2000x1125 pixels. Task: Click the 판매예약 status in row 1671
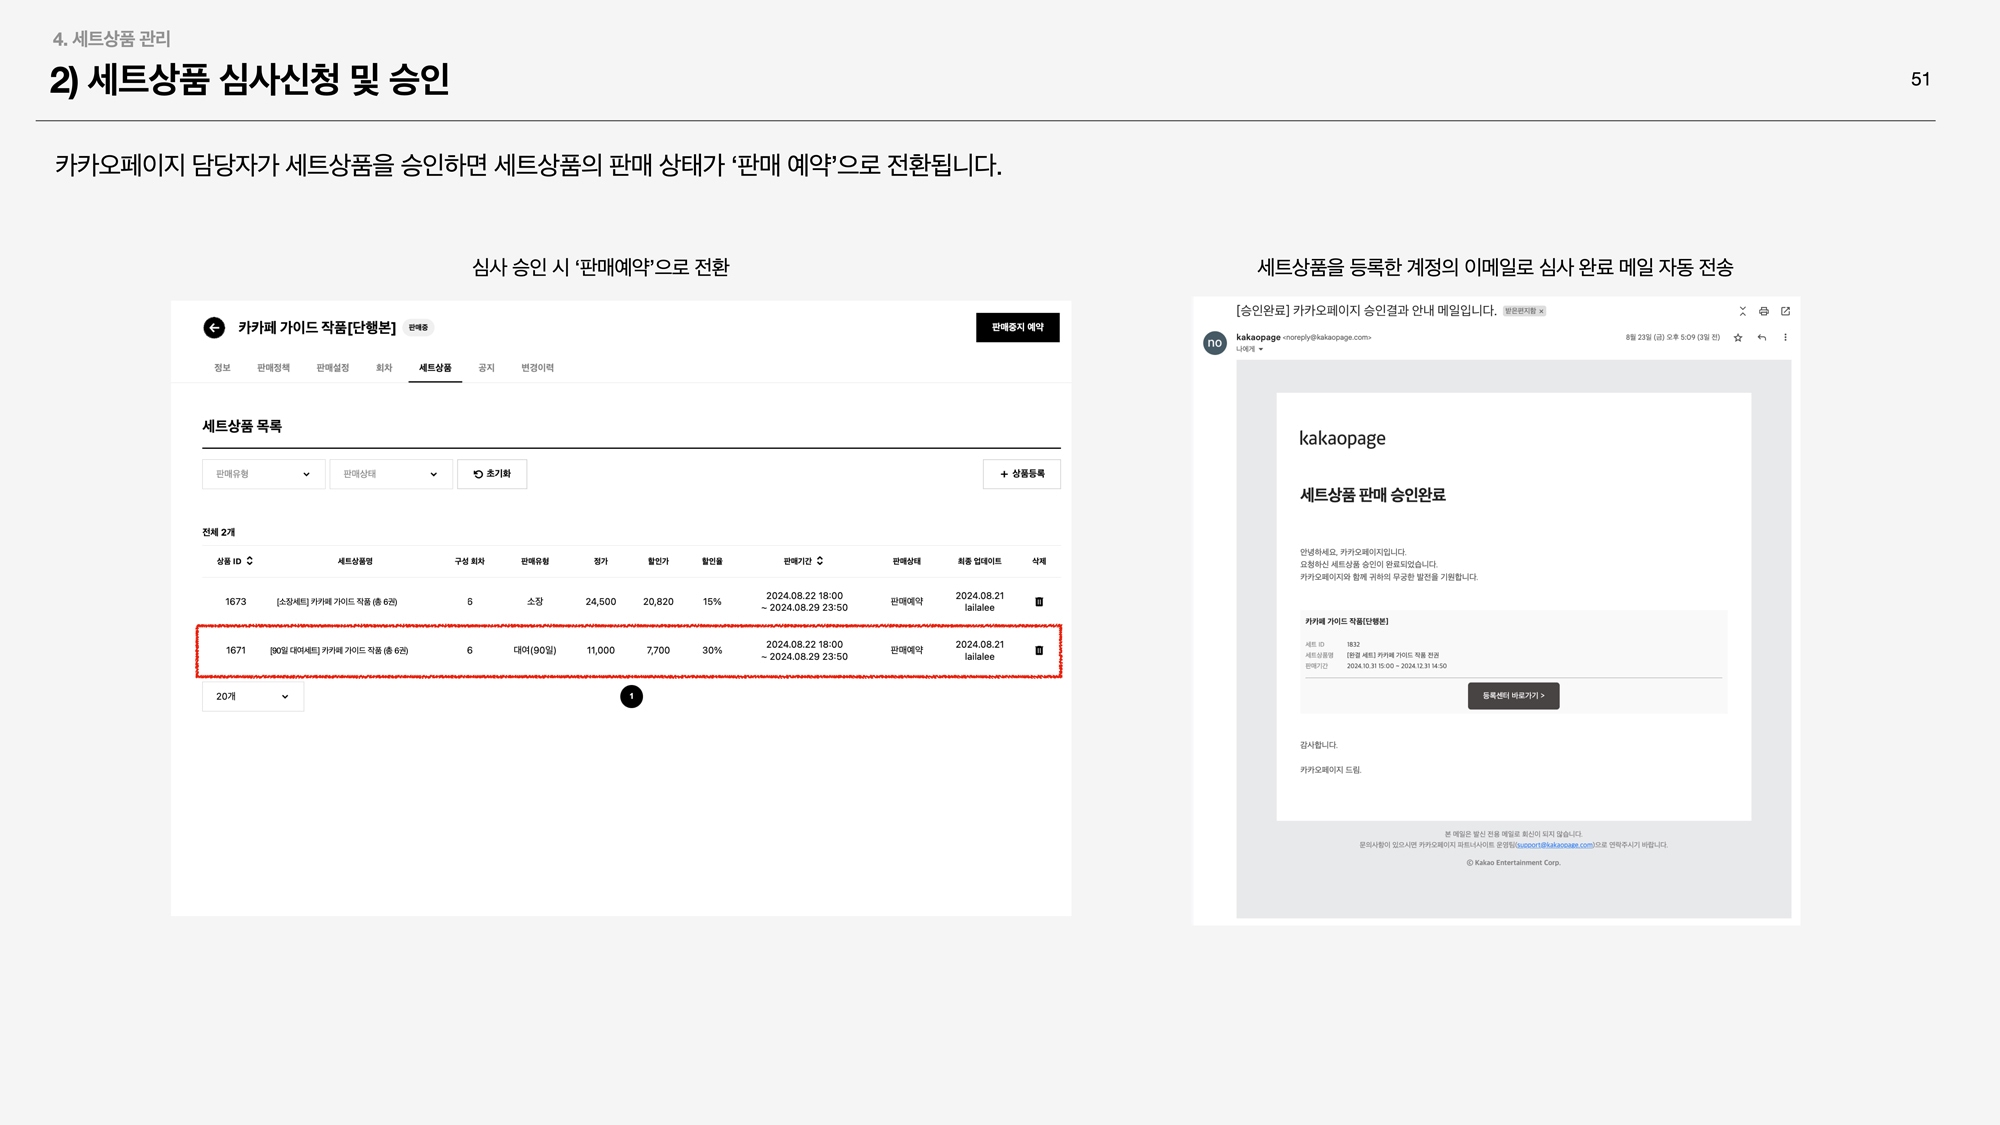(x=907, y=650)
